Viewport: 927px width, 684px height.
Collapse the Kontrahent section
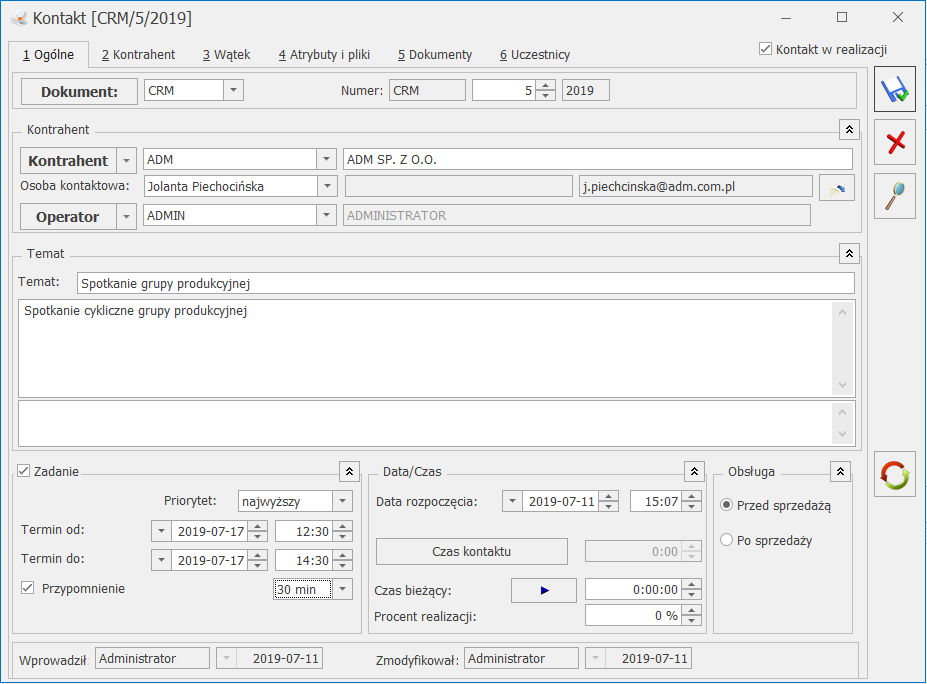coord(849,130)
